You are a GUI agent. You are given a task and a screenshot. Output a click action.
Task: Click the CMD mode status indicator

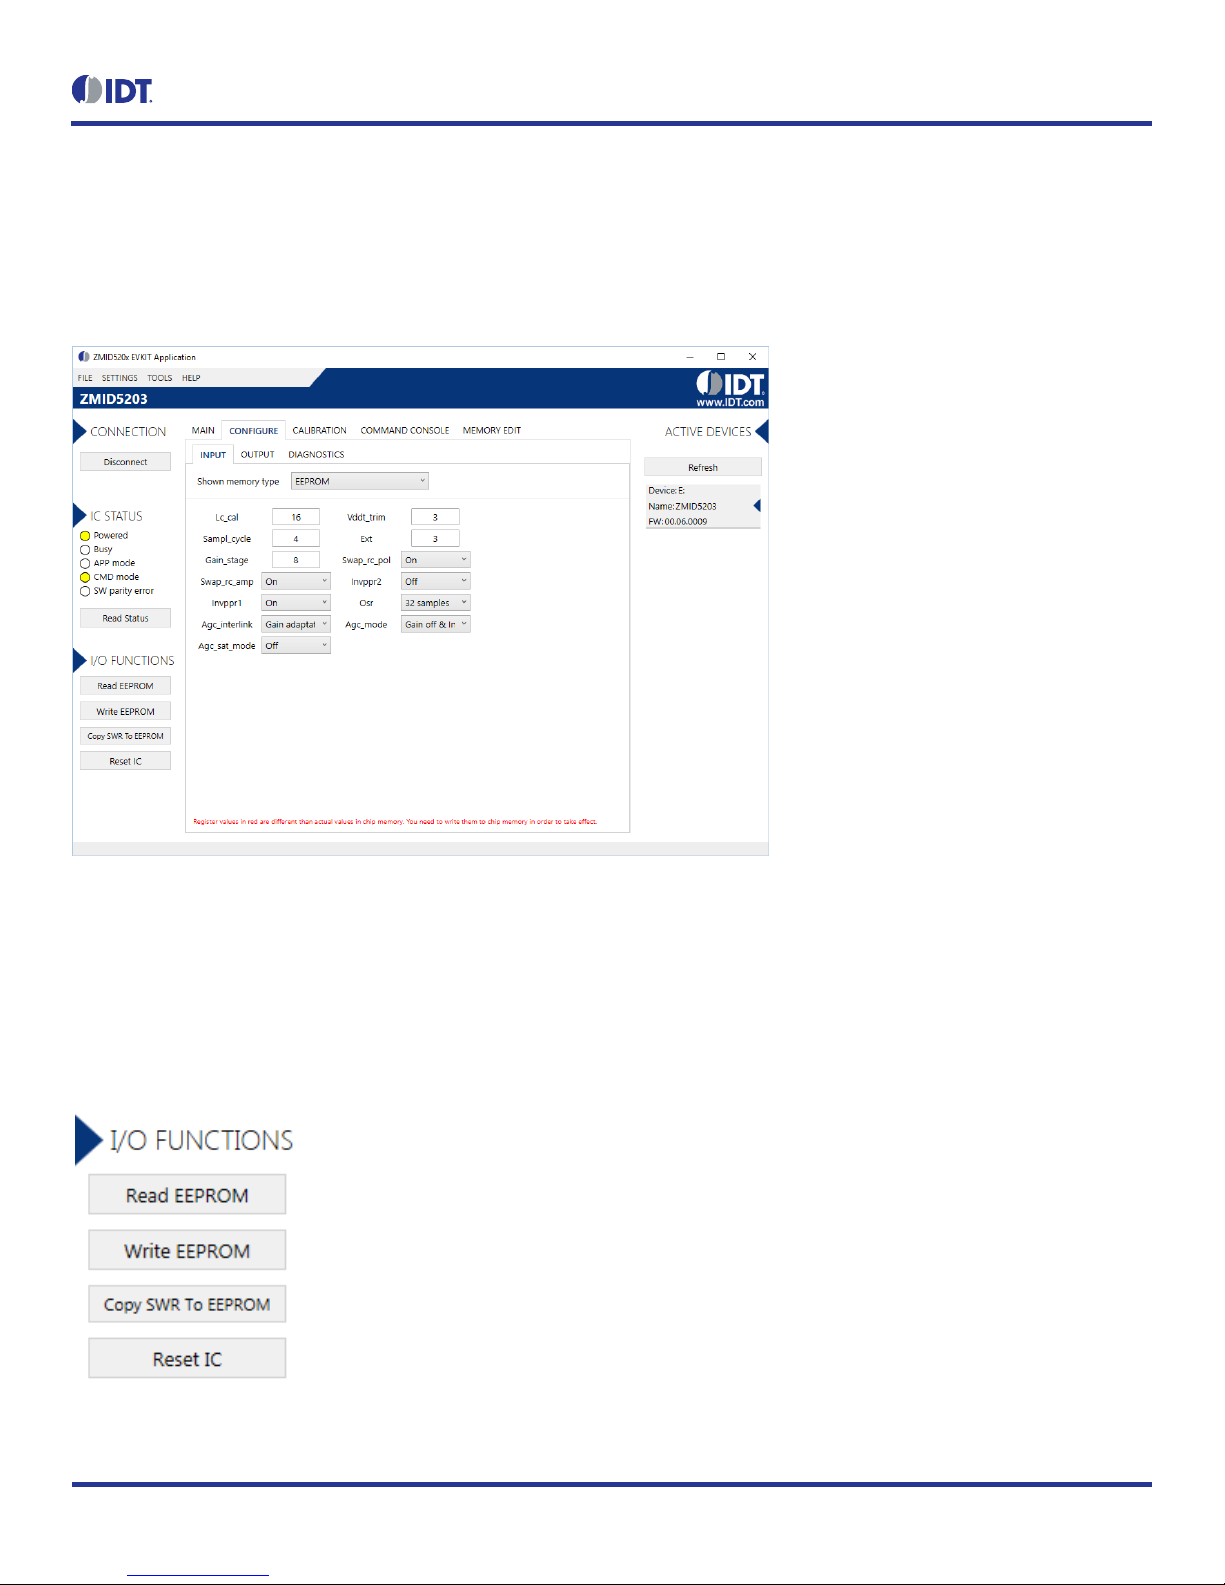coord(85,578)
